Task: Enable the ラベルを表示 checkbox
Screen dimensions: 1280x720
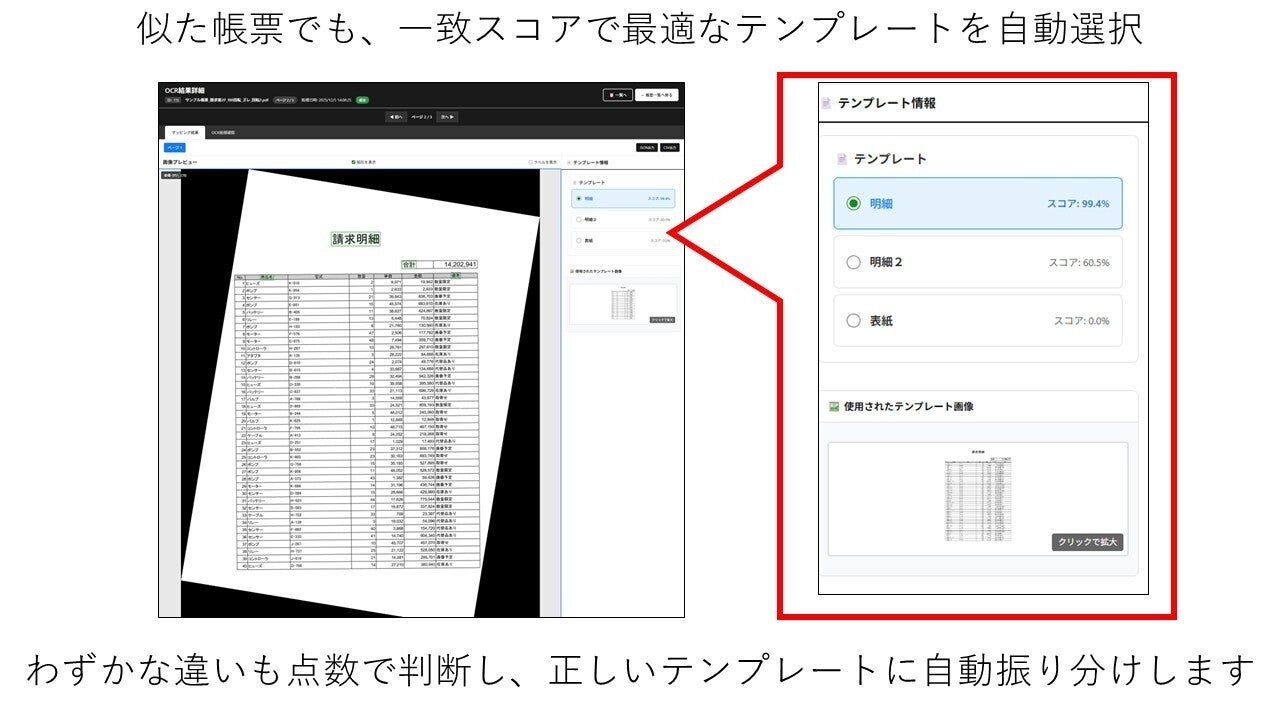Action: (530, 161)
